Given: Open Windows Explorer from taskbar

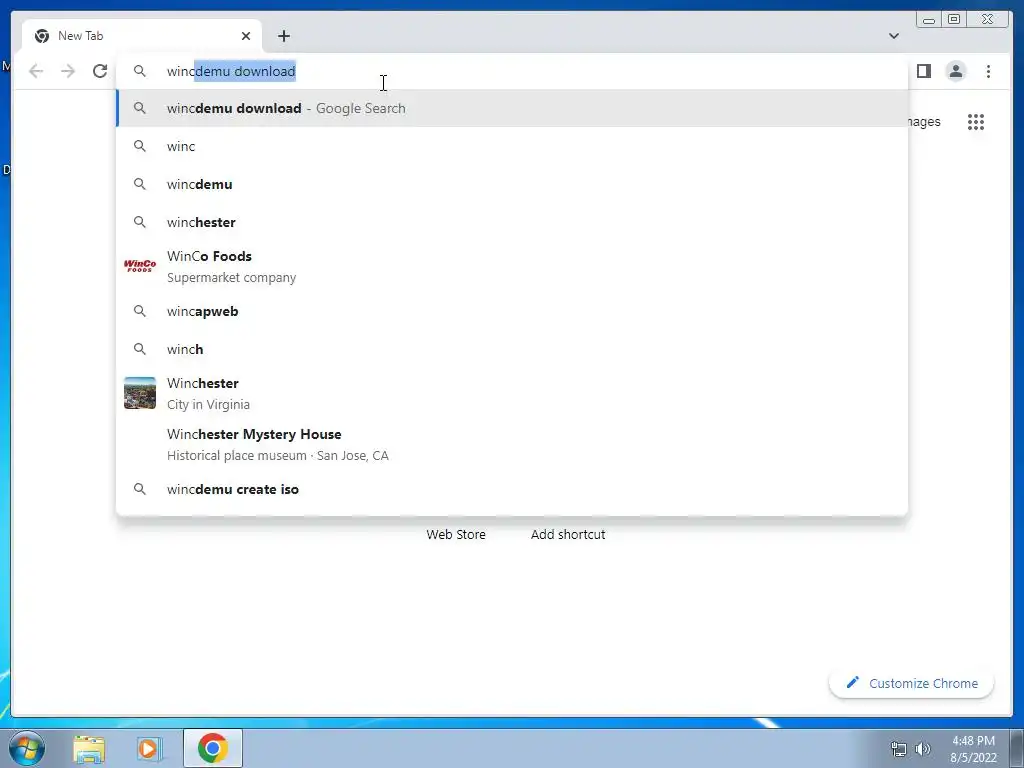Looking at the screenshot, I should click(x=89, y=748).
